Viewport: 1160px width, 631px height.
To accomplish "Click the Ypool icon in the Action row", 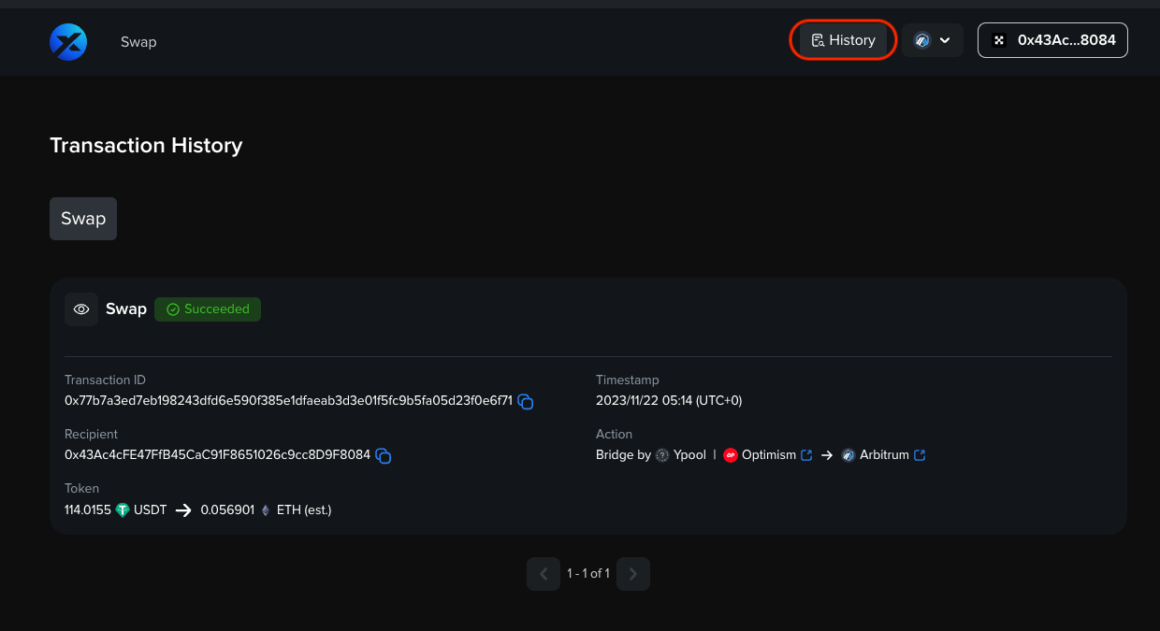I will [x=661, y=454].
